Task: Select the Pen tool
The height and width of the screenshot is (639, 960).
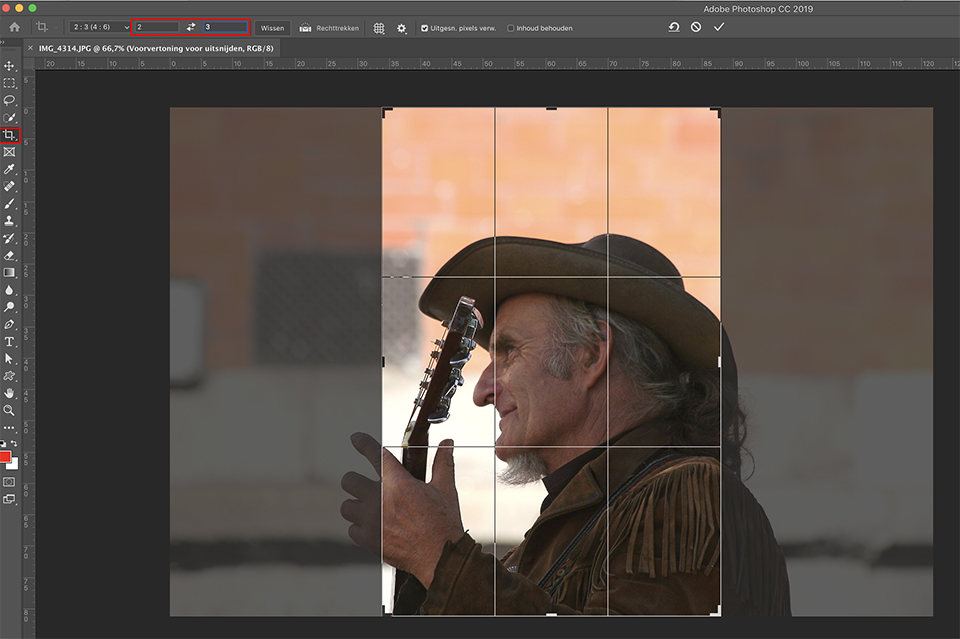Action: click(x=9, y=324)
